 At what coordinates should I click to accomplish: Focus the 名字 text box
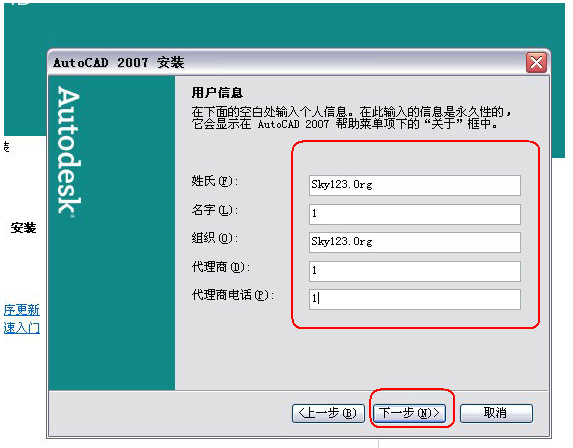tap(414, 214)
